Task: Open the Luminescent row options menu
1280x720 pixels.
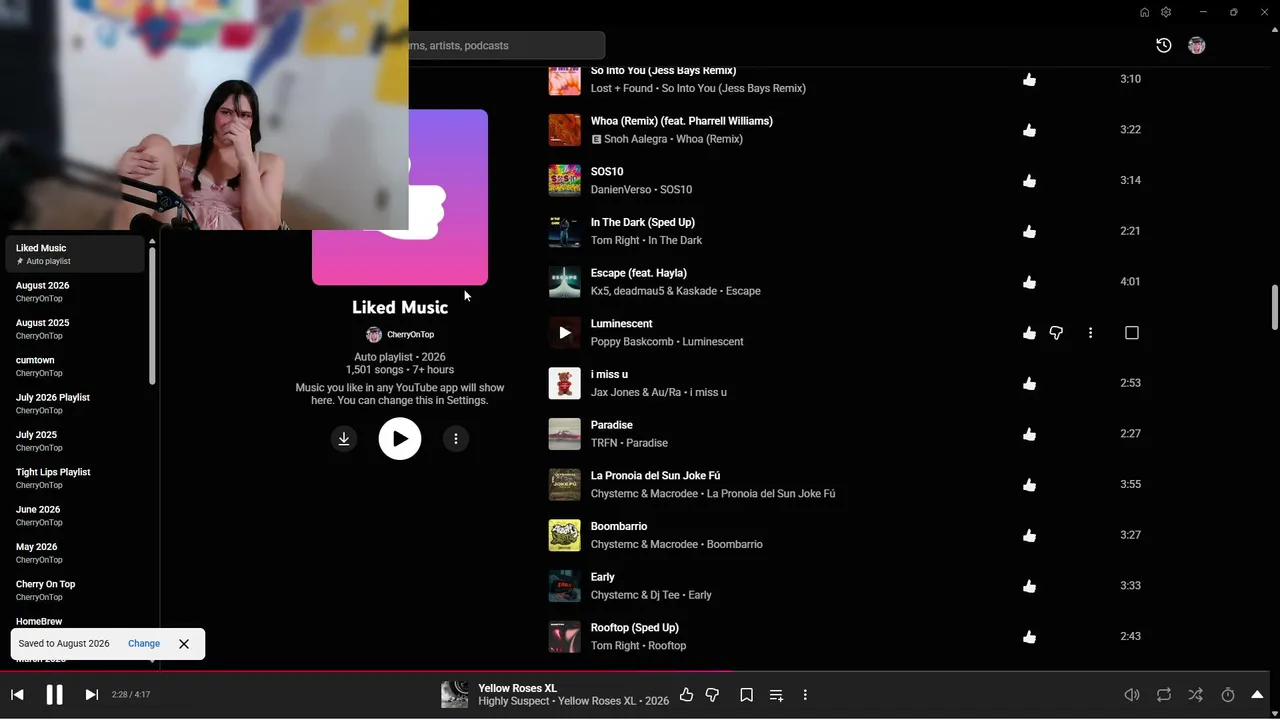Action: (1090, 333)
